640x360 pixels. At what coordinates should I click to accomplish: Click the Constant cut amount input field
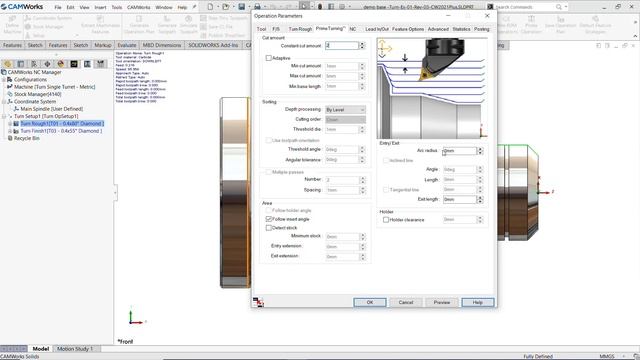coord(342,46)
